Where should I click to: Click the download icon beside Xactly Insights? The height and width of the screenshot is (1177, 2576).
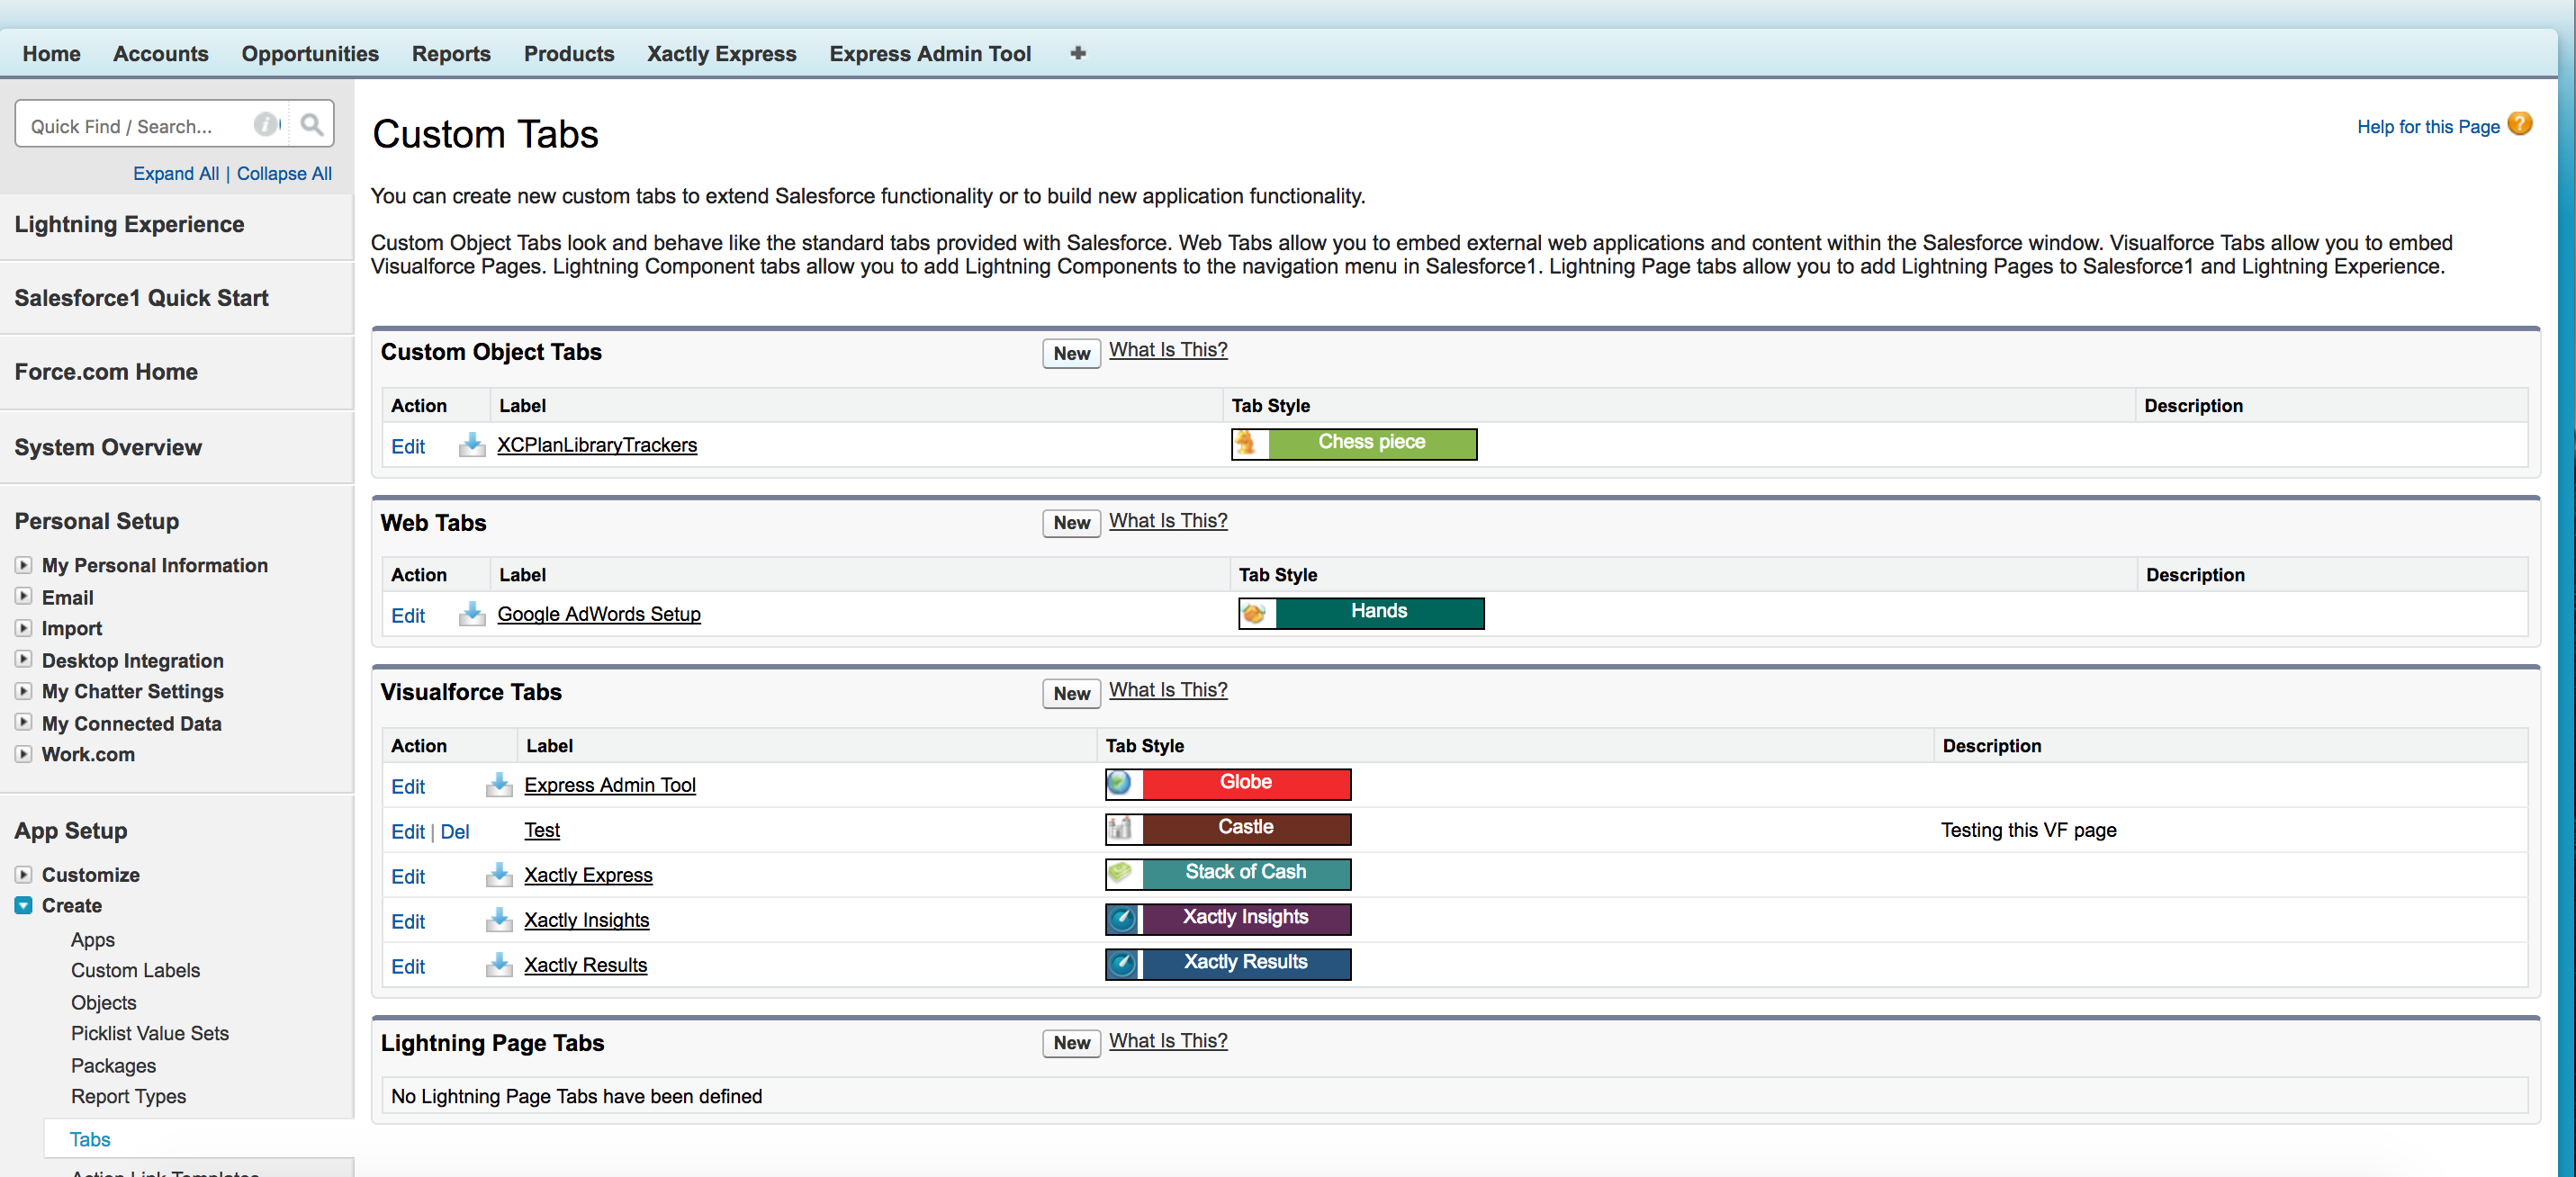click(499, 920)
